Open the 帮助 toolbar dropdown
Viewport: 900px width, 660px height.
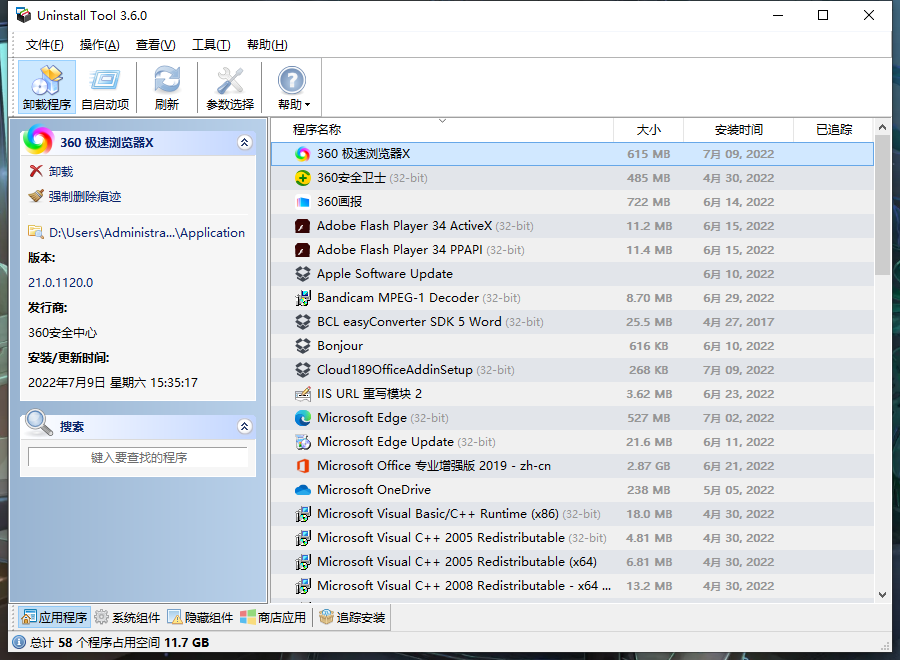click(292, 87)
